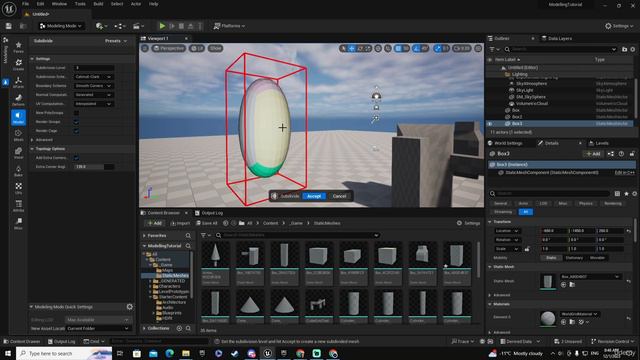Open Outliner filter options icon

(x=494, y=49)
